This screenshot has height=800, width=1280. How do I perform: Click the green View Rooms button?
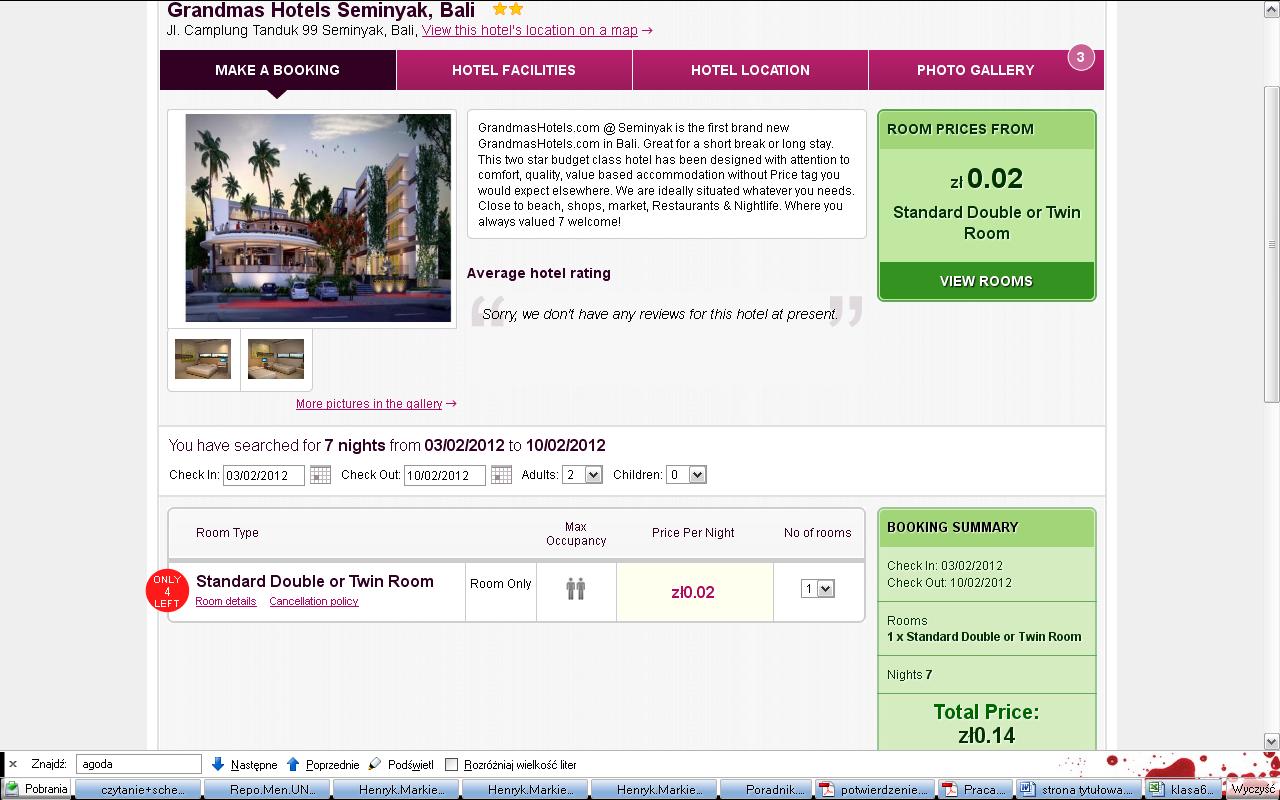(x=986, y=281)
